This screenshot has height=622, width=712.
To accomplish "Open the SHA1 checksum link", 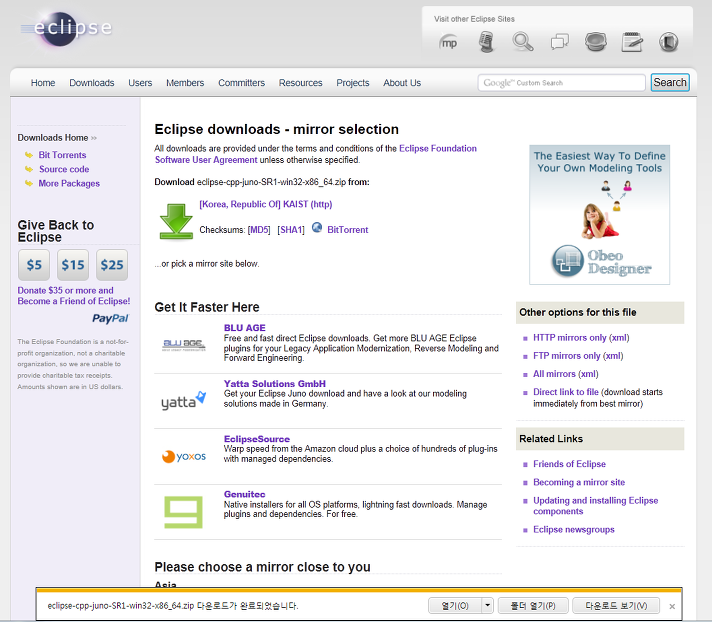I will (291, 230).
